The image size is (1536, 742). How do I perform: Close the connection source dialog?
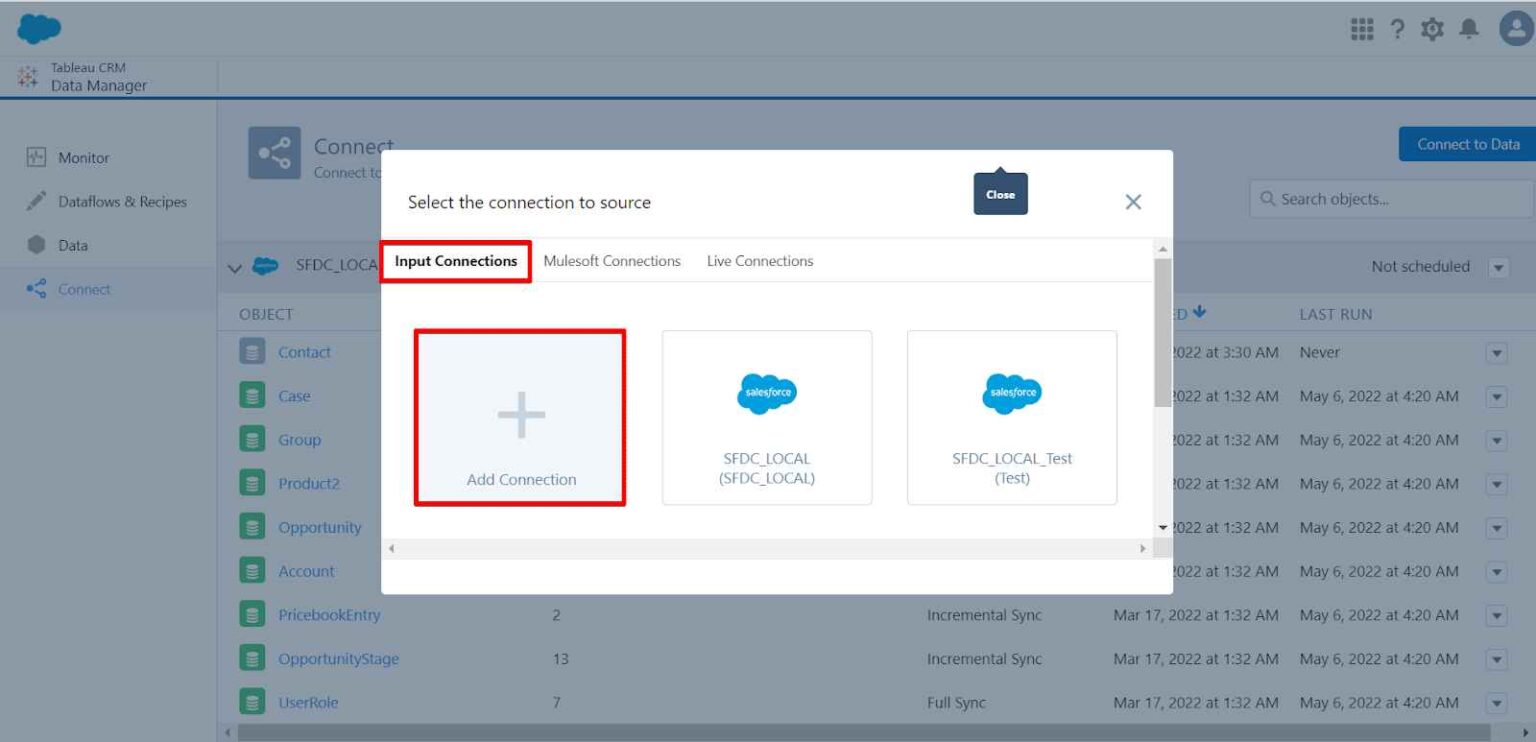1133,202
